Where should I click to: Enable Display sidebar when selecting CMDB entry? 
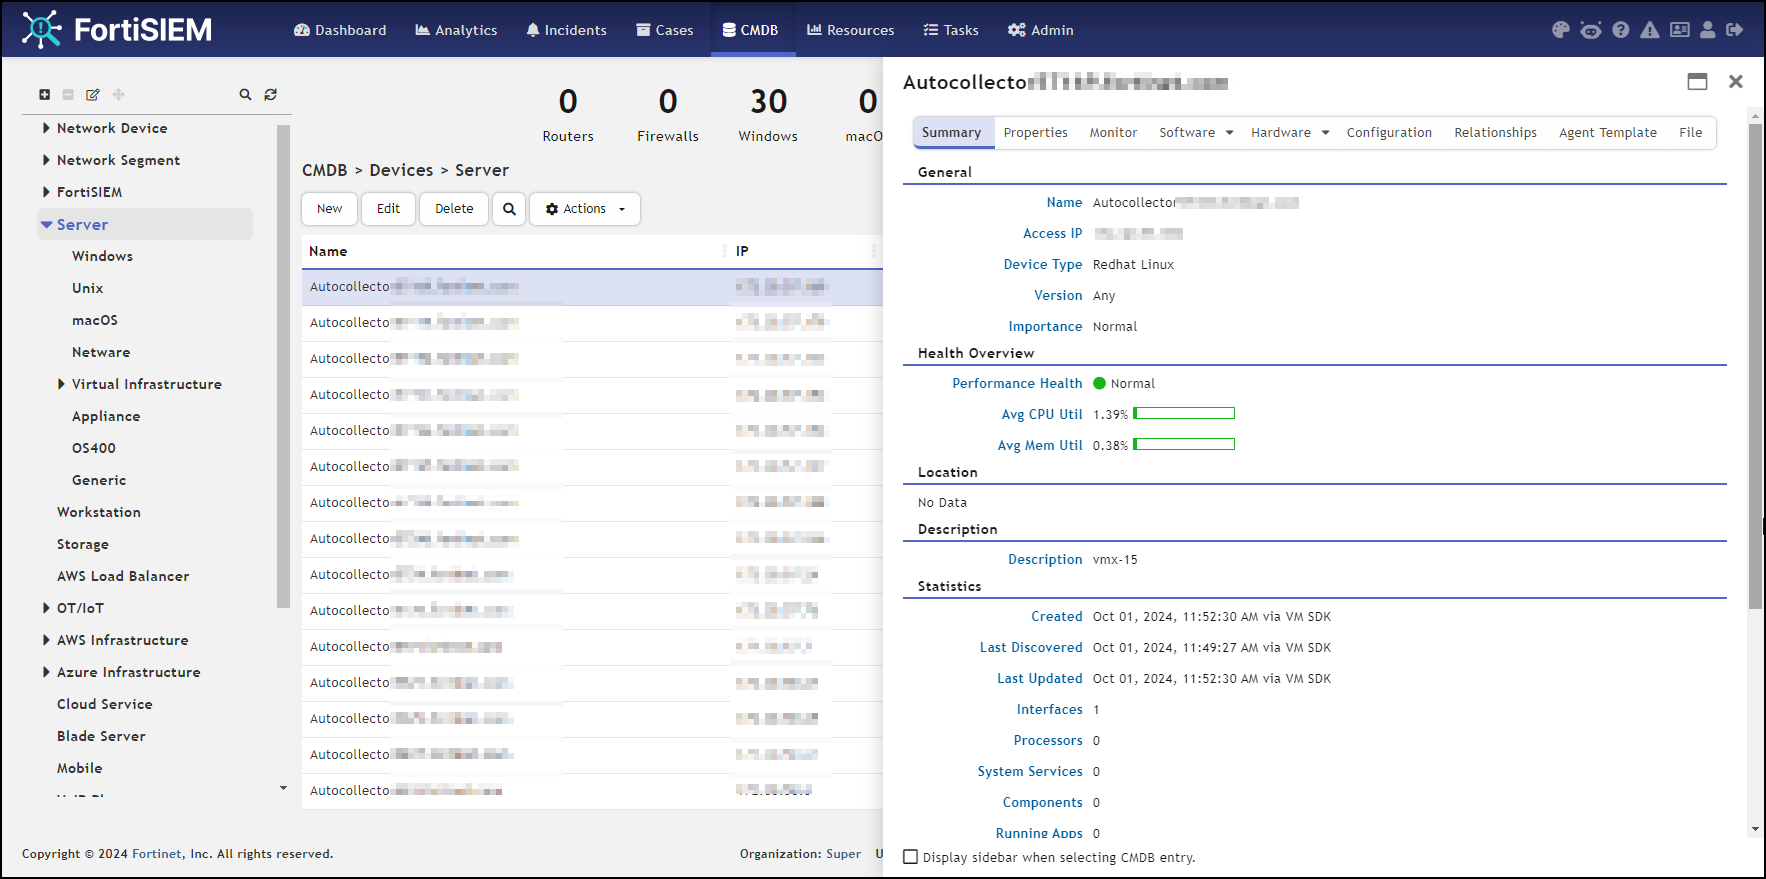pos(910,857)
